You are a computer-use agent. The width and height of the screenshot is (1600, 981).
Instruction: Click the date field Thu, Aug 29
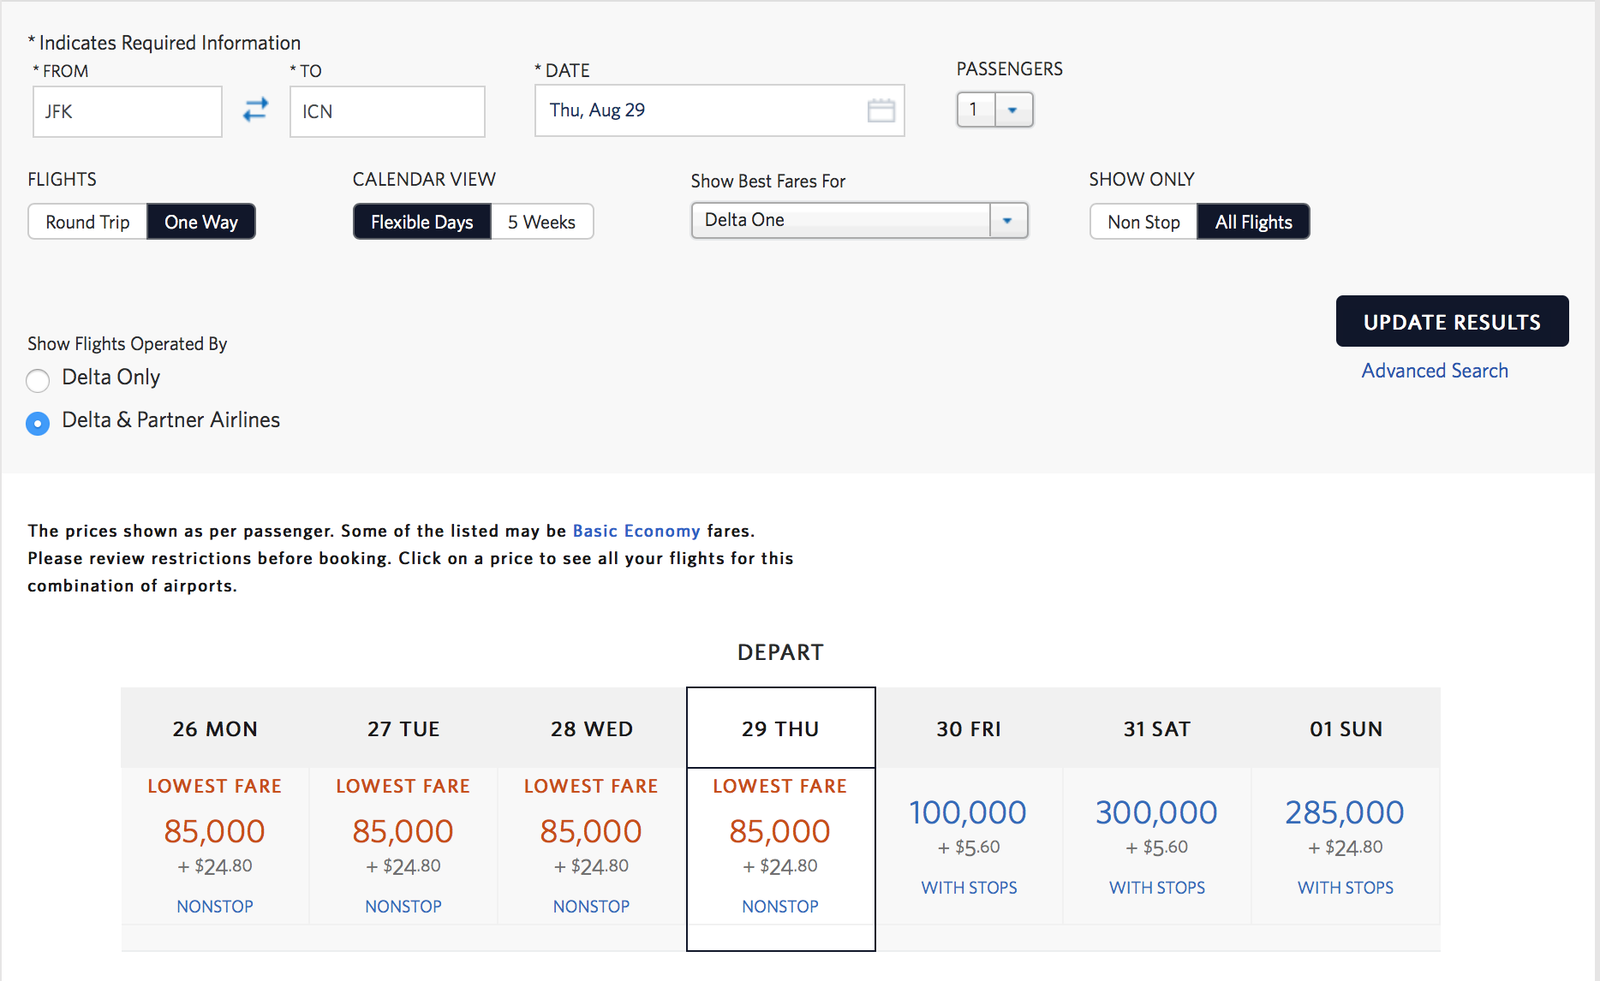[x=720, y=110]
